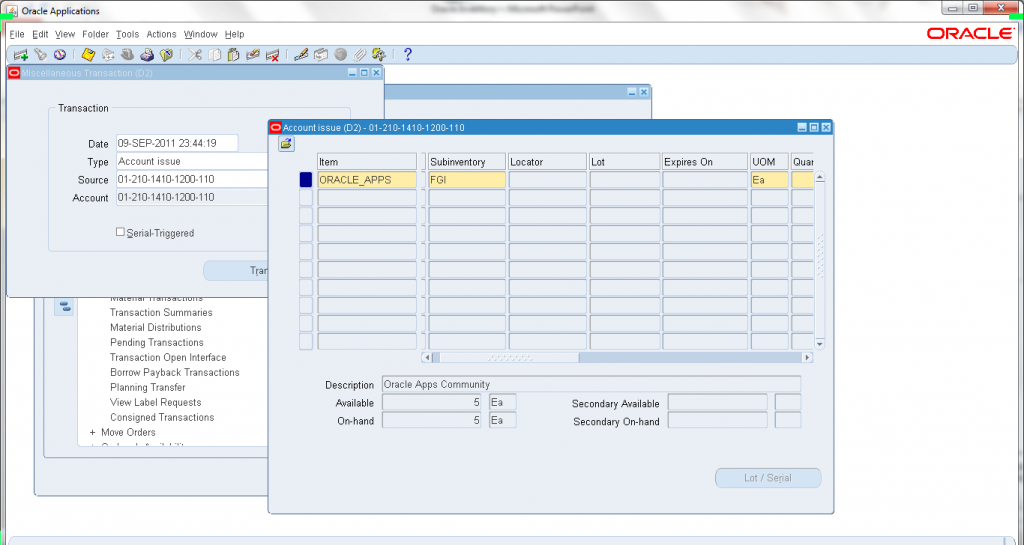The width and height of the screenshot is (1024, 545).
Task: Click the Cut scissors icon
Action: click(x=195, y=55)
